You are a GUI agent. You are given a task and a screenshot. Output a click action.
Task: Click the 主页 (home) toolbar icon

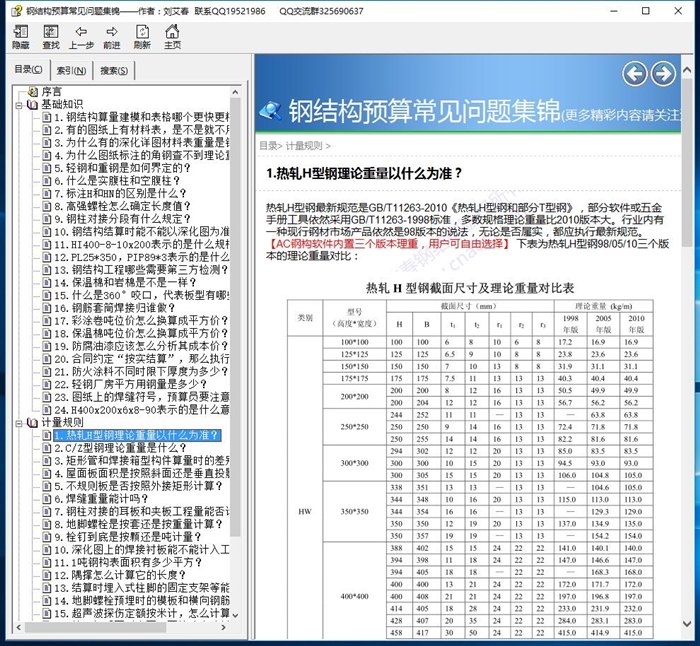[172, 37]
